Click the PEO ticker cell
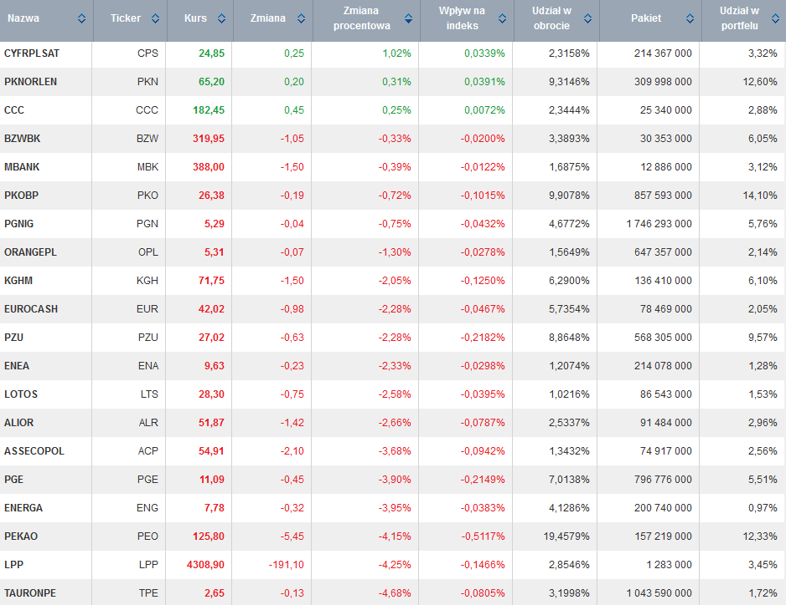Viewport: 786px width, 605px height. point(148,536)
